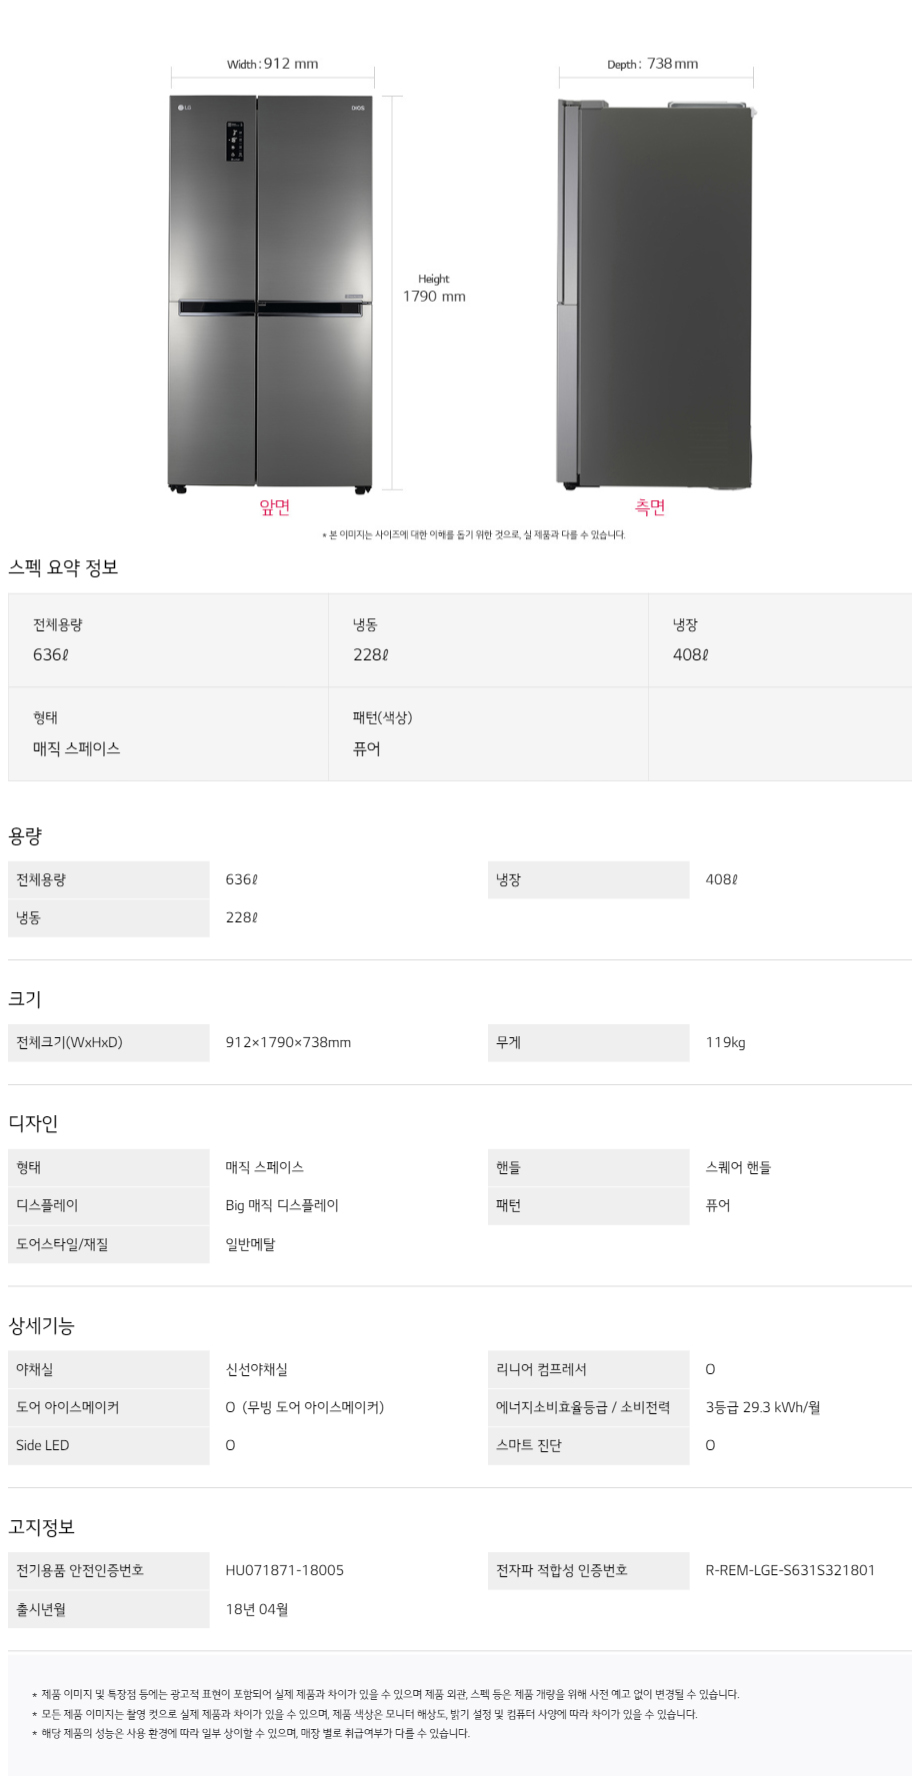Screen dimensions: 912x1777
Task: Select the red 앞면 label
Action: coord(274,507)
